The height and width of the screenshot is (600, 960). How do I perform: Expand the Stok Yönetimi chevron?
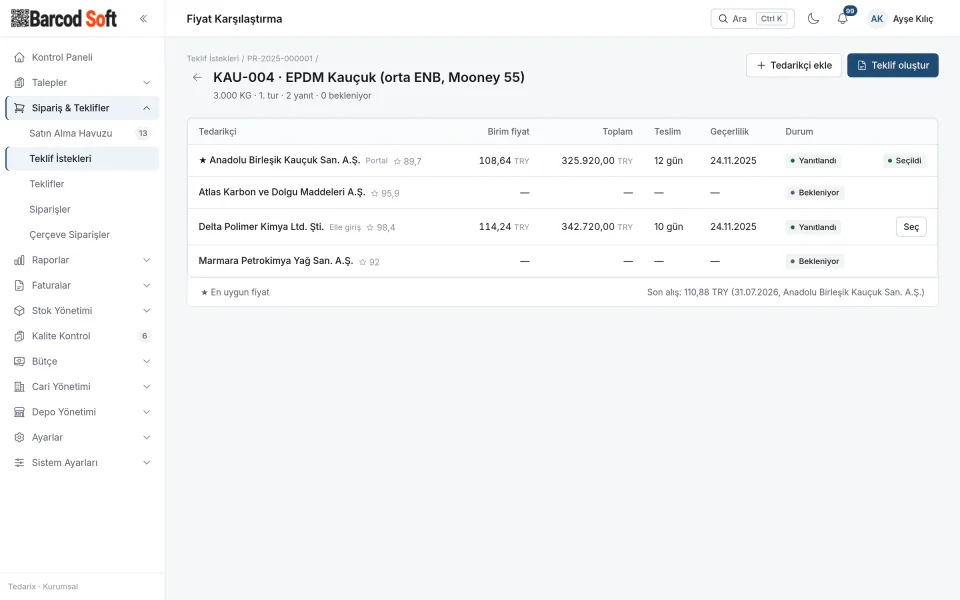coord(146,310)
